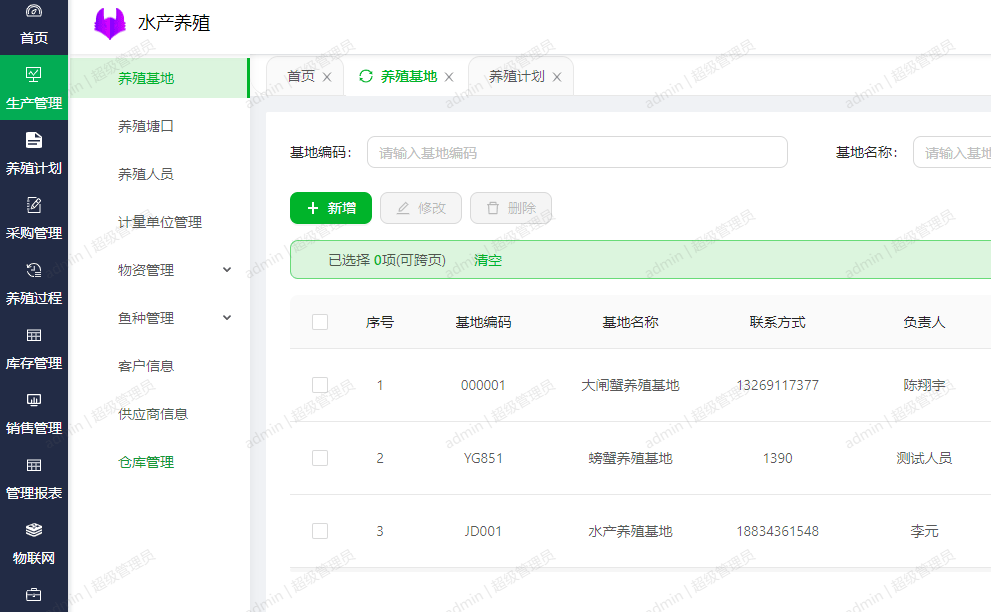Click base code JD001 cell
The image size is (991, 612).
pos(483,531)
